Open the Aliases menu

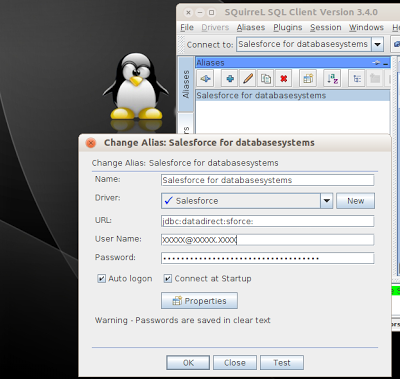click(x=251, y=27)
